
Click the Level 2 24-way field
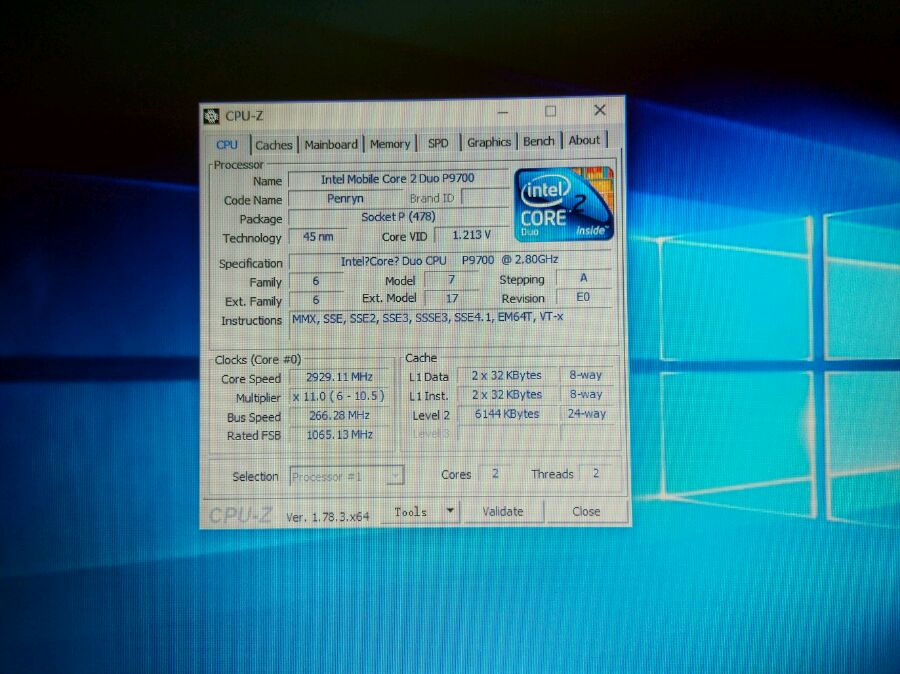pos(586,413)
